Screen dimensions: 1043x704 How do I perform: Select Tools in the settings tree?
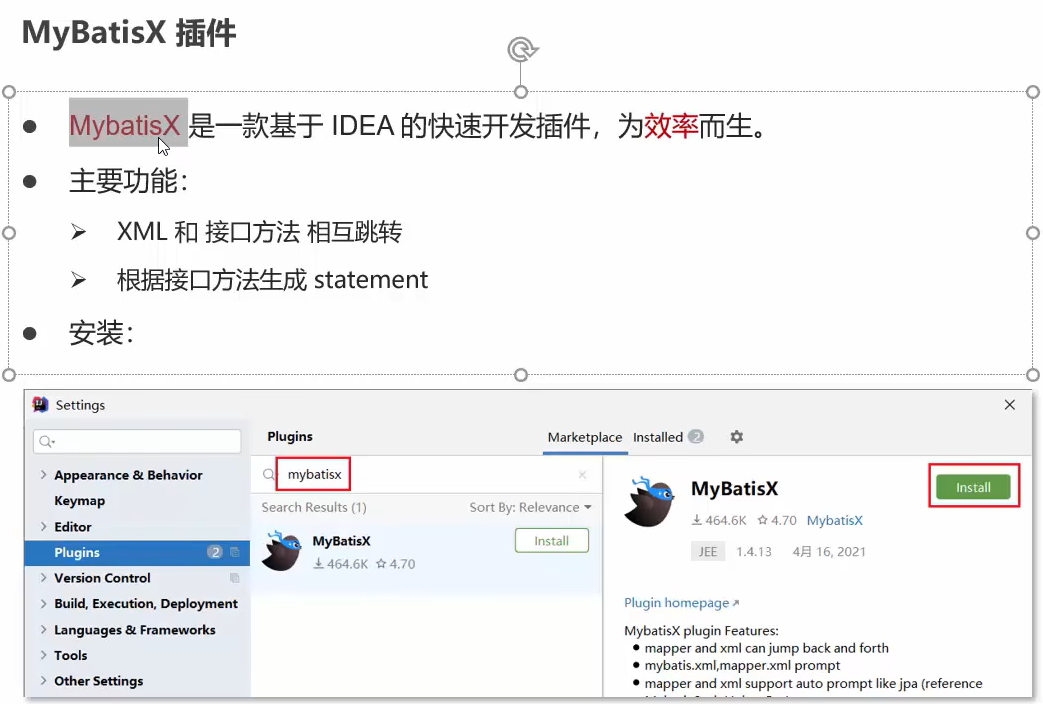(x=71, y=655)
